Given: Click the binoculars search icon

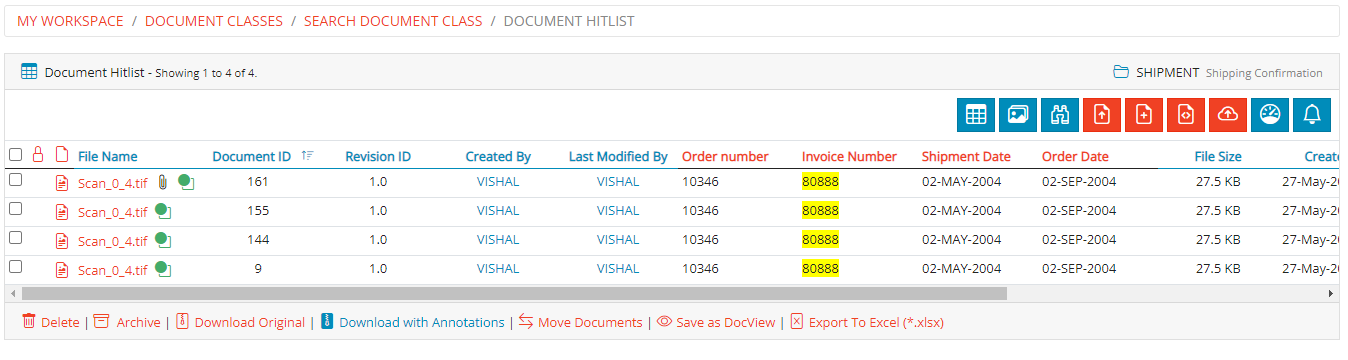Looking at the screenshot, I should tap(1060, 115).
